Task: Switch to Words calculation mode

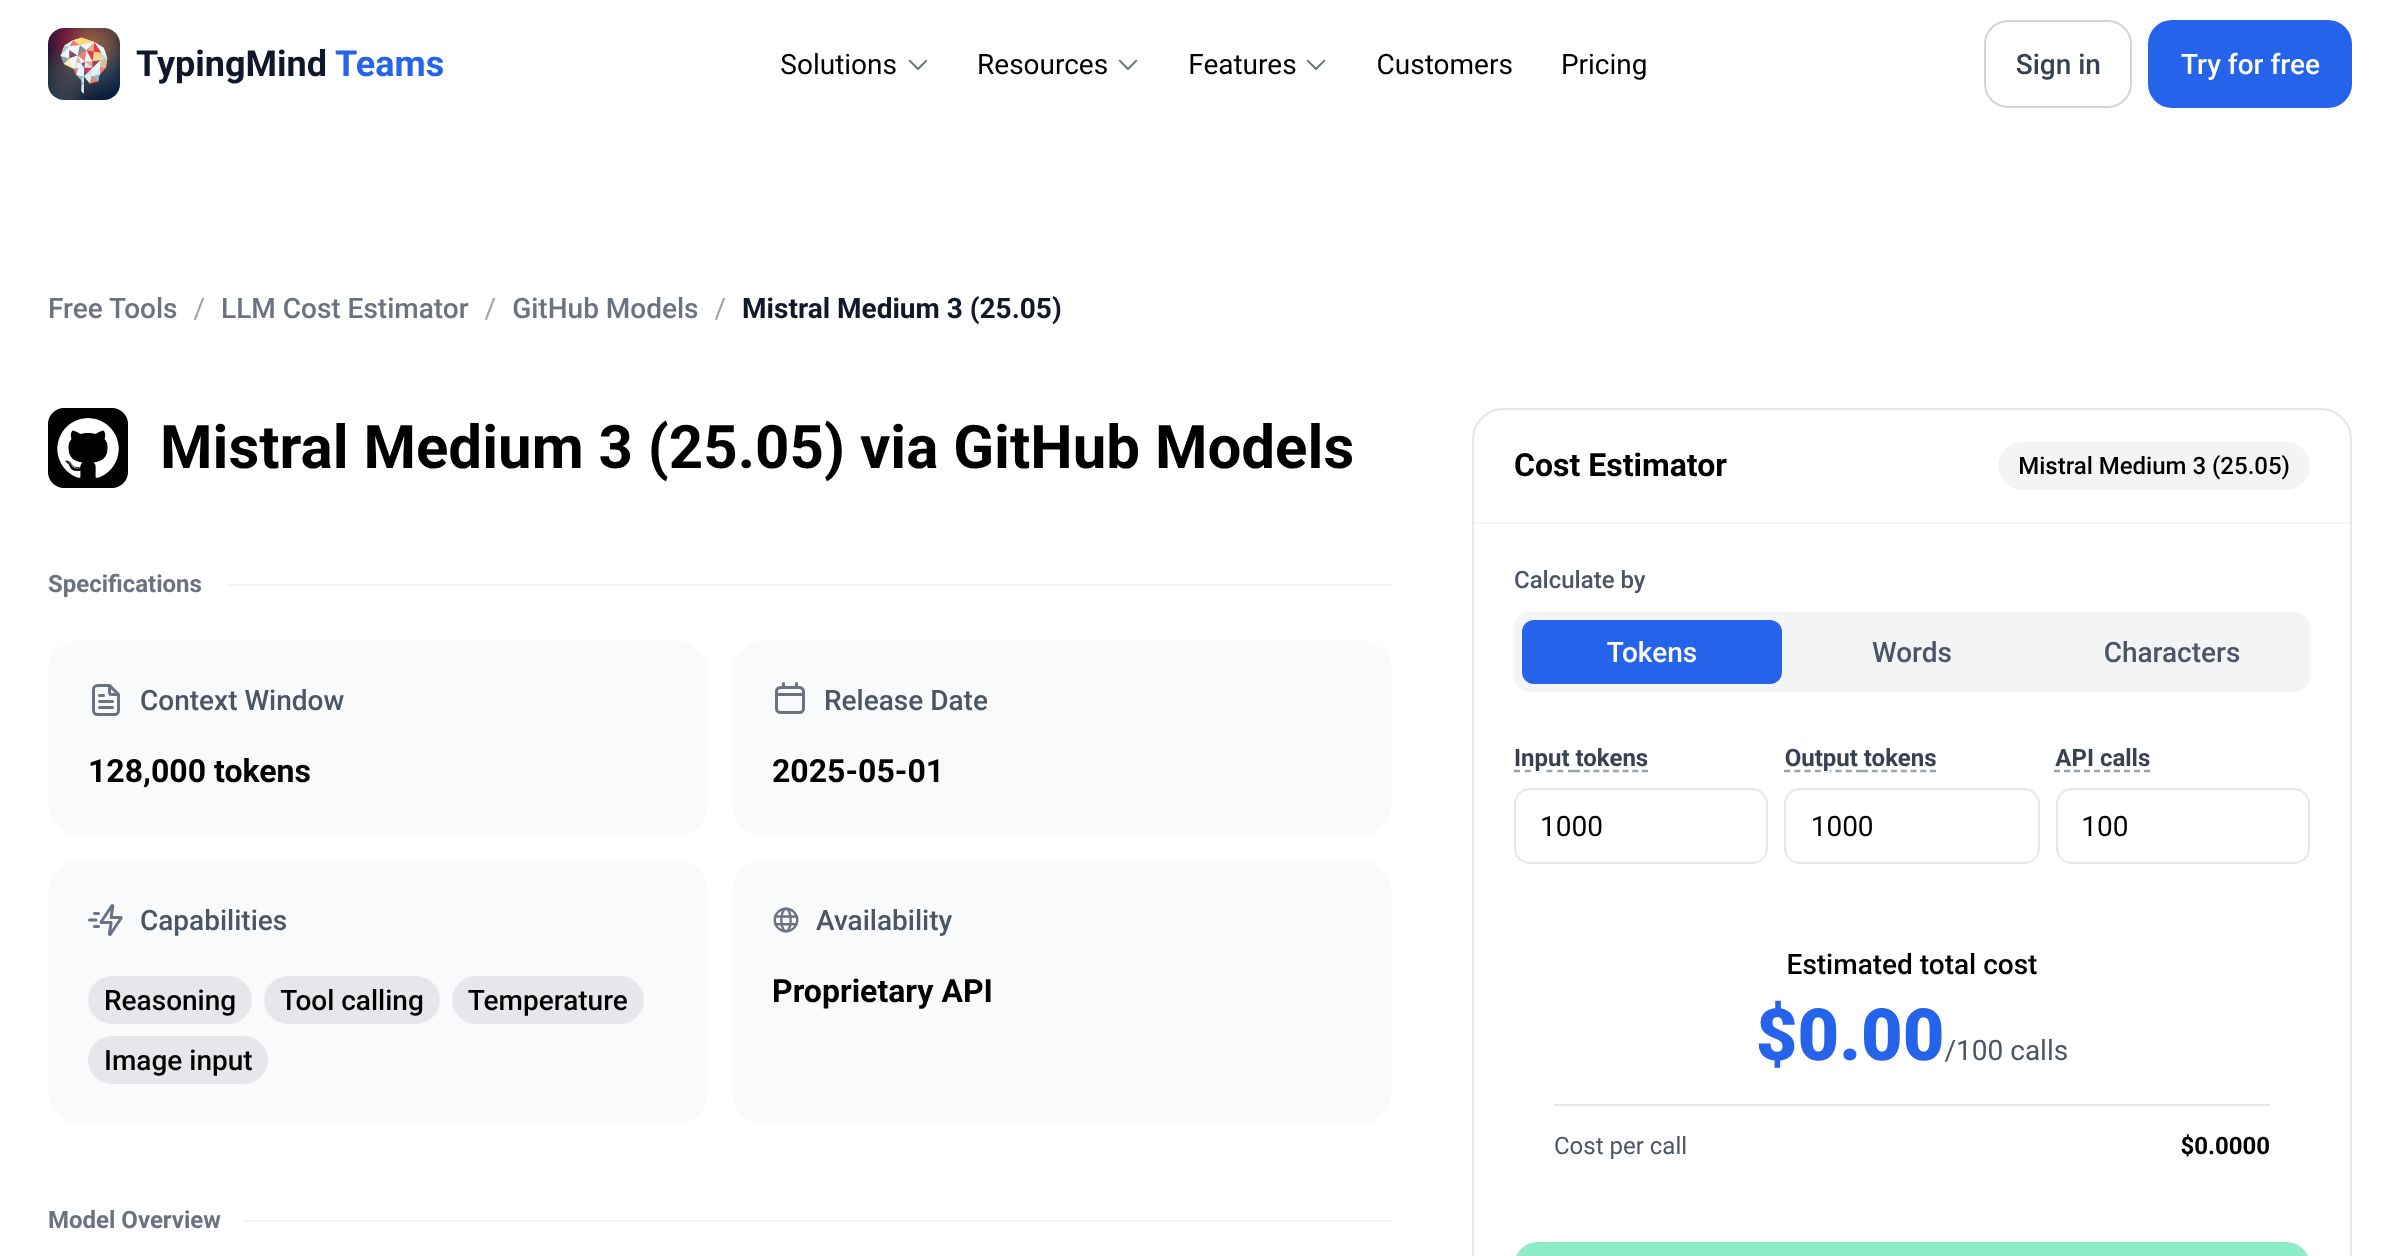Action: click(x=1912, y=652)
